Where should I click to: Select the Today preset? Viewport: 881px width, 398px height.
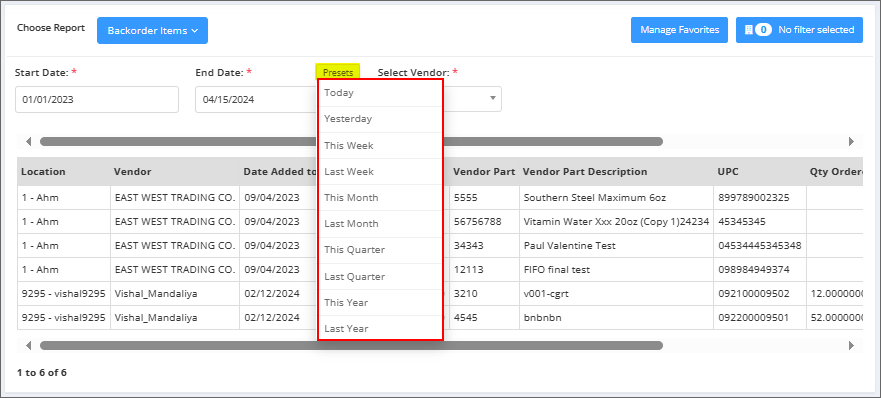tap(380, 93)
